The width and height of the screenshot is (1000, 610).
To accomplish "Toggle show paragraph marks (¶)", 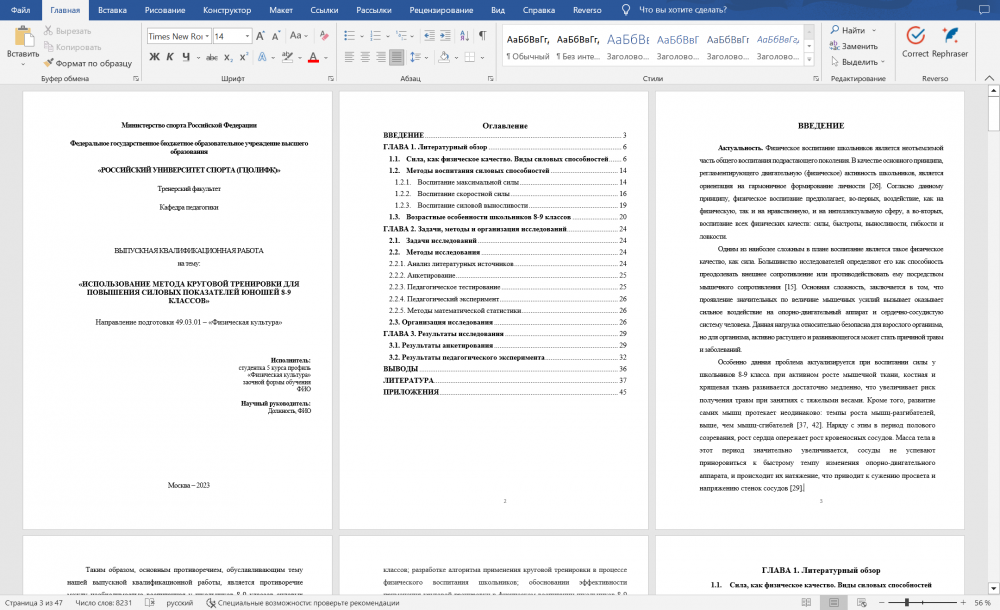I will coord(483,36).
